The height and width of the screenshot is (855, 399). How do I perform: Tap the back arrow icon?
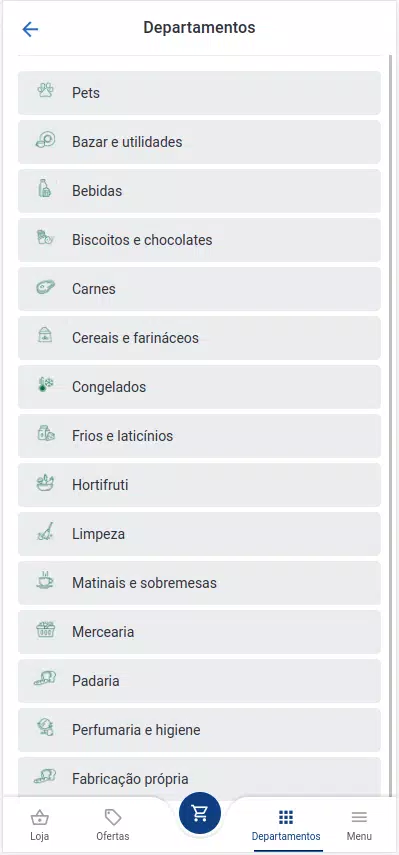pyautogui.click(x=30, y=29)
